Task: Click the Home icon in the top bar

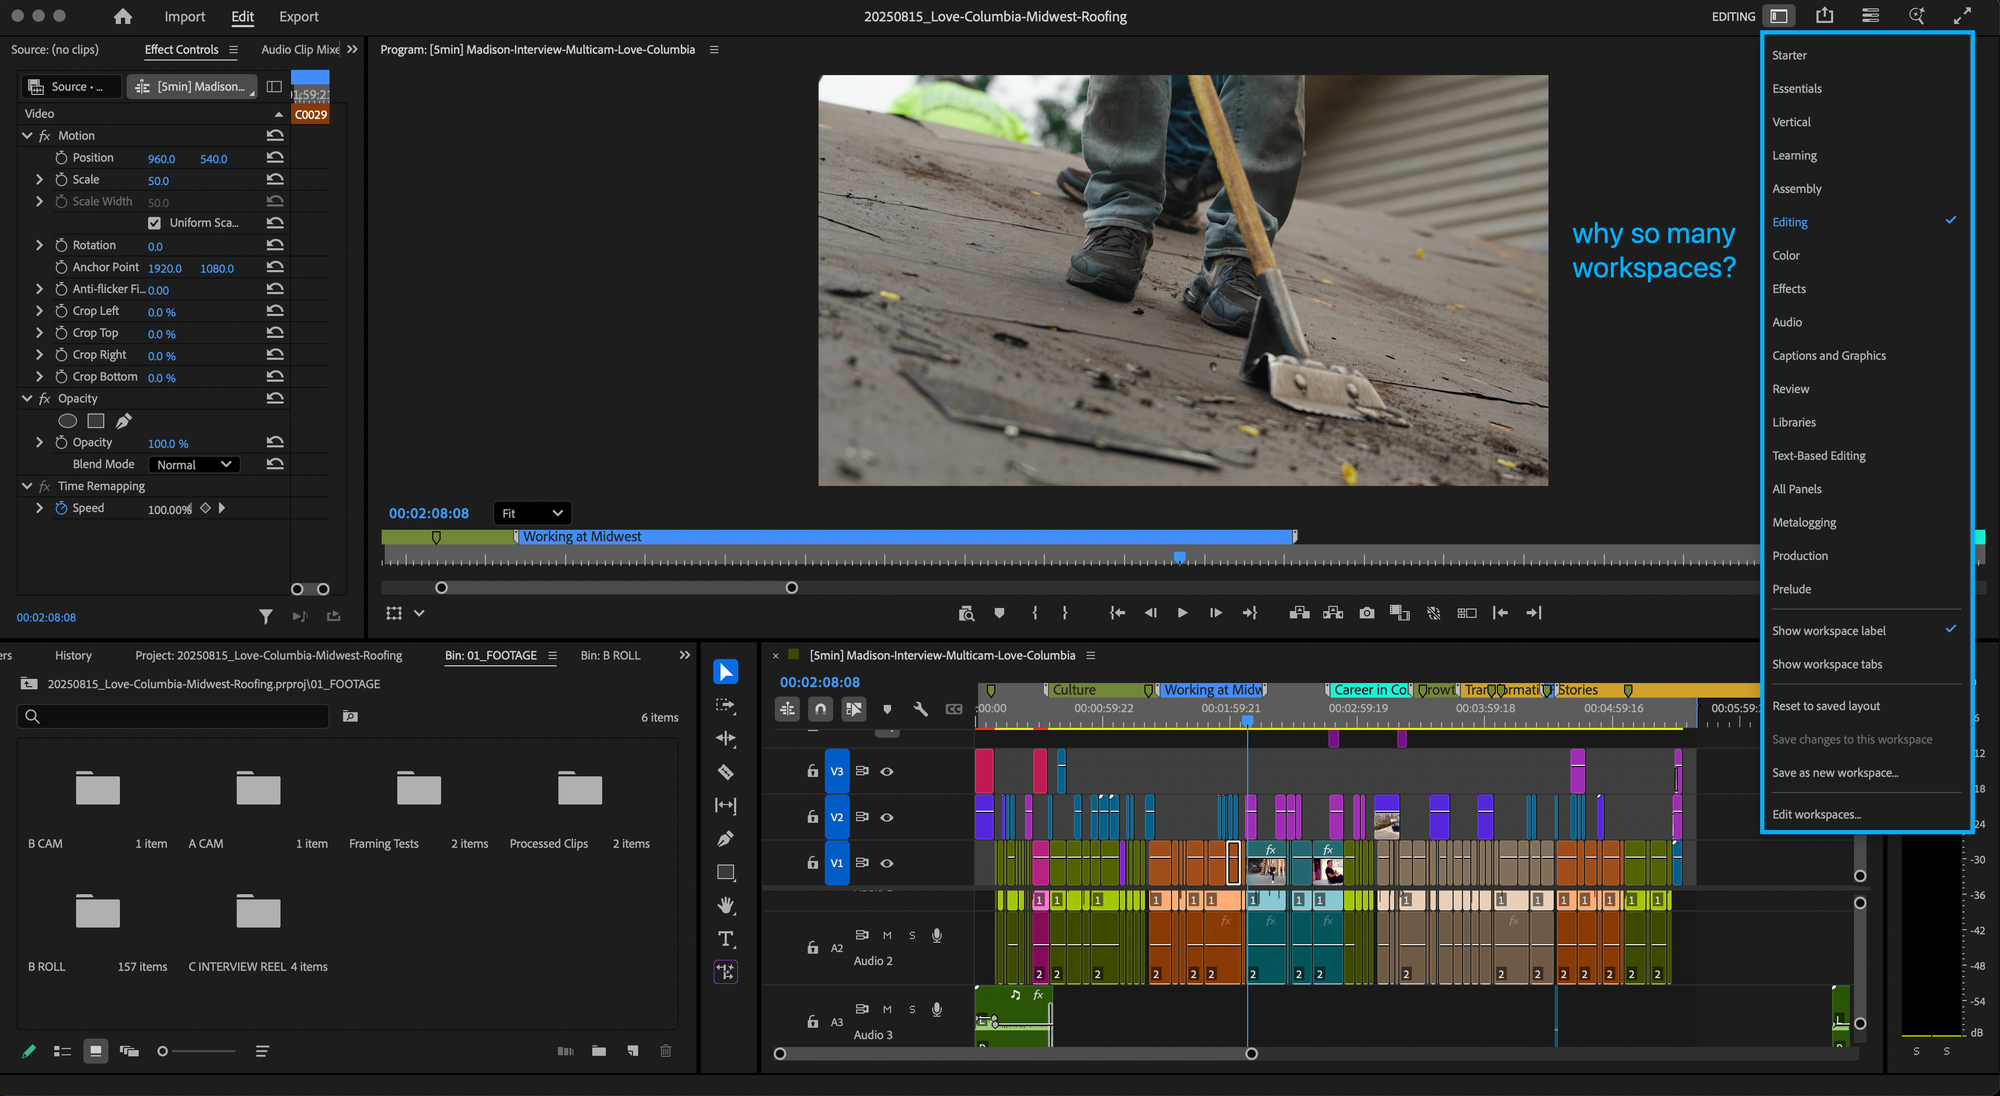Action: [122, 16]
